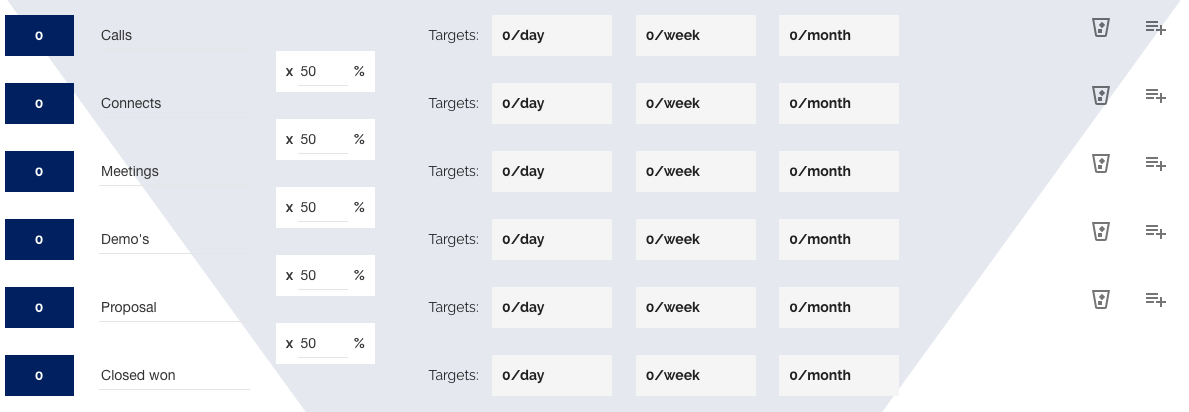Add a stage below Meetings
This screenshot has height=412, width=1189.
tap(1155, 163)
